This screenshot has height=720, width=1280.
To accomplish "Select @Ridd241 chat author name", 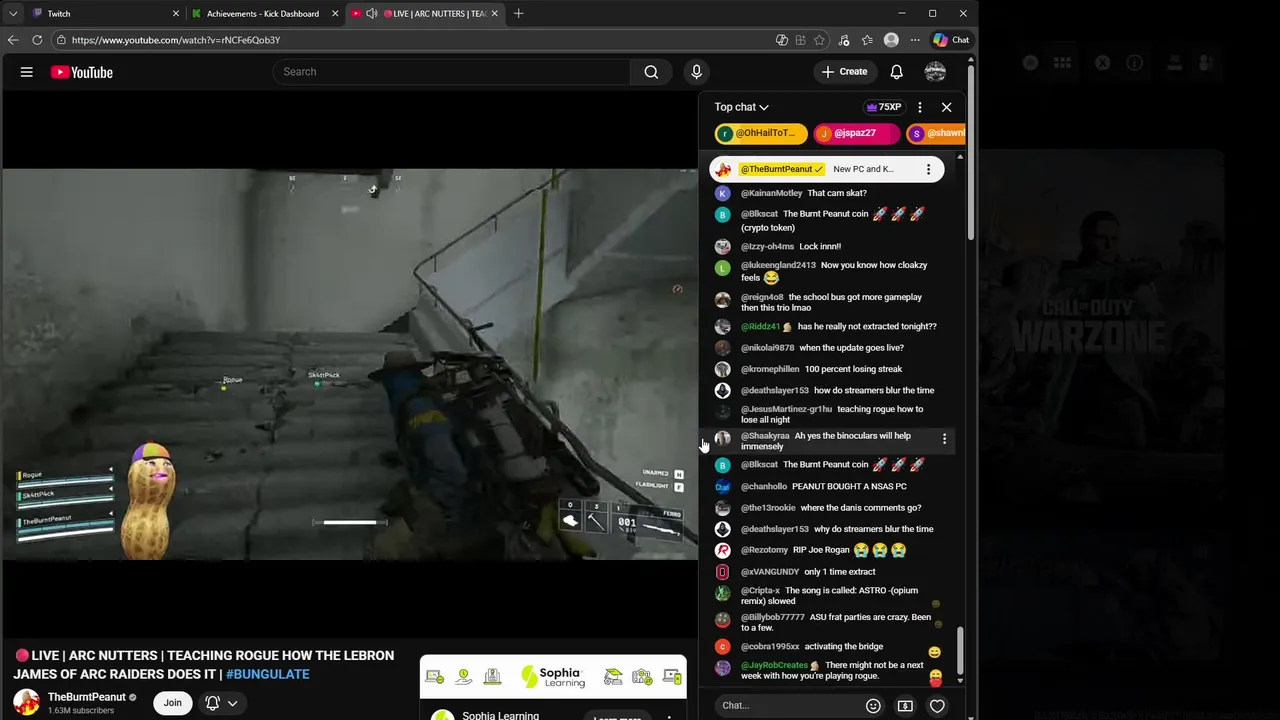I will pos(763,326).
